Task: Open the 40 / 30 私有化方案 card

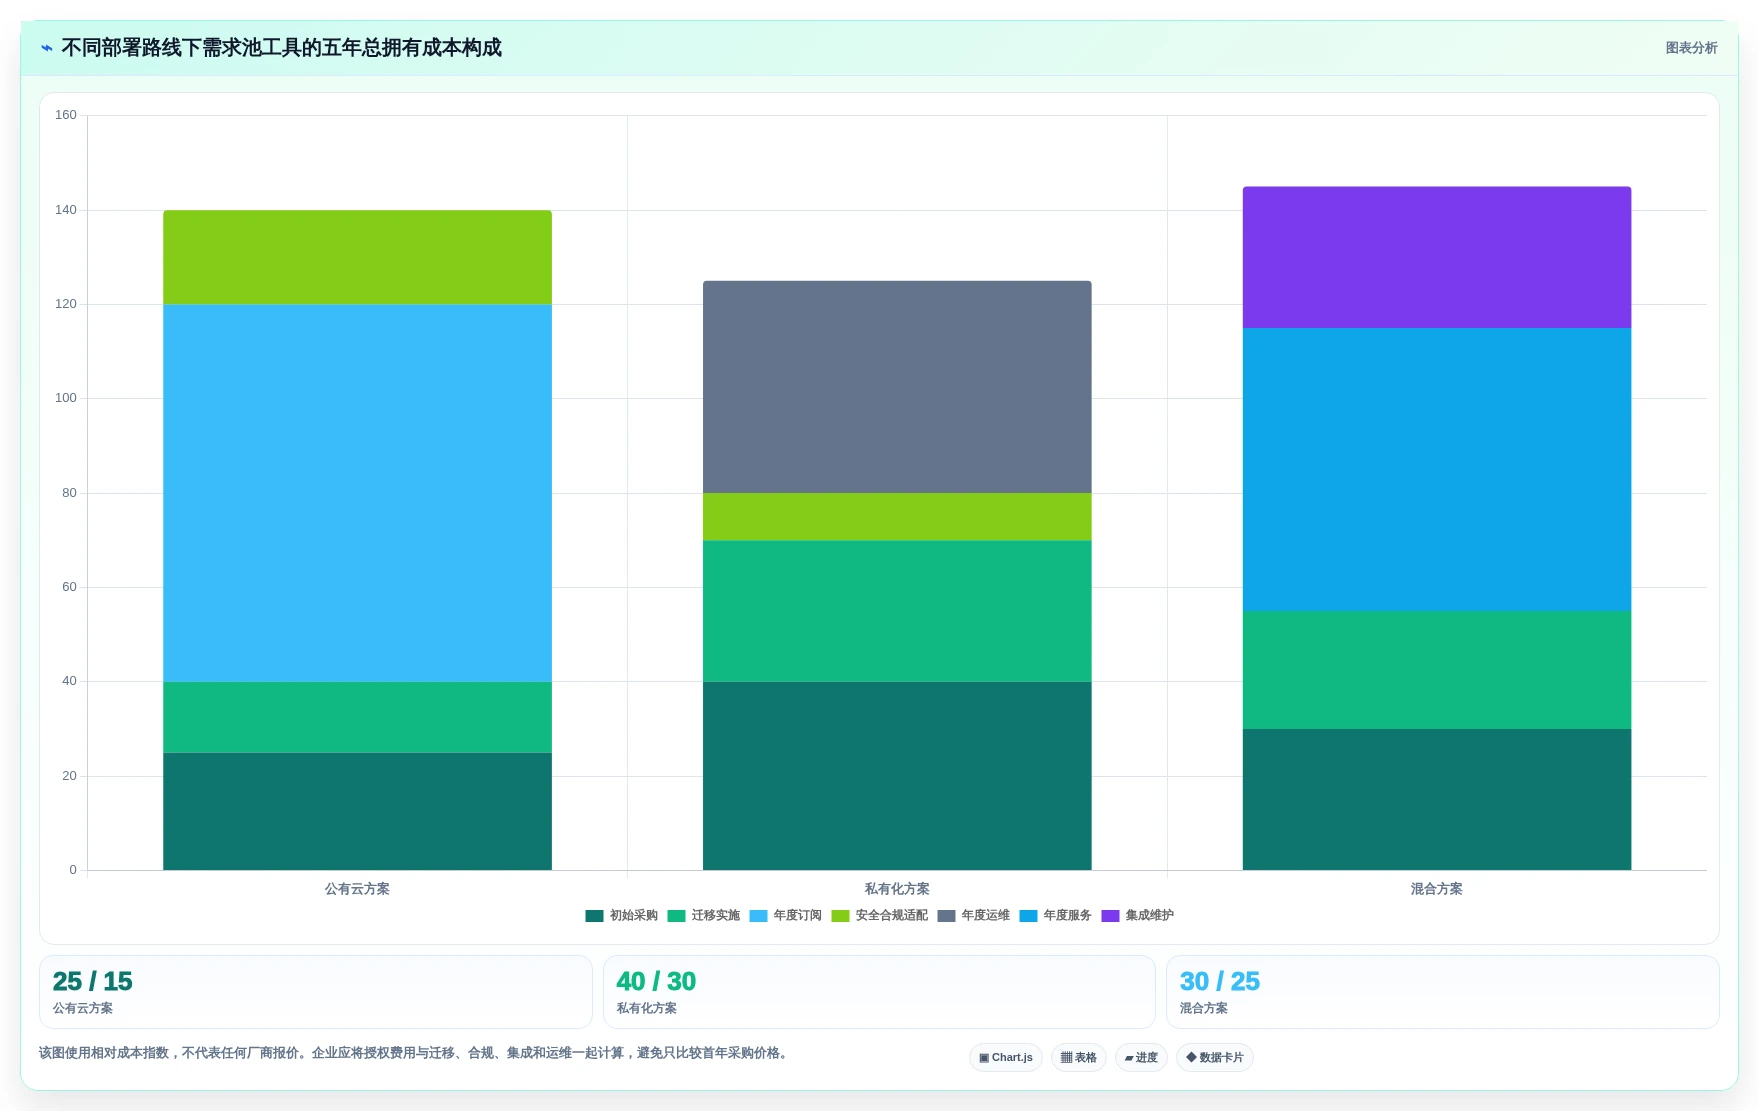Action: [x=879, y=992]
